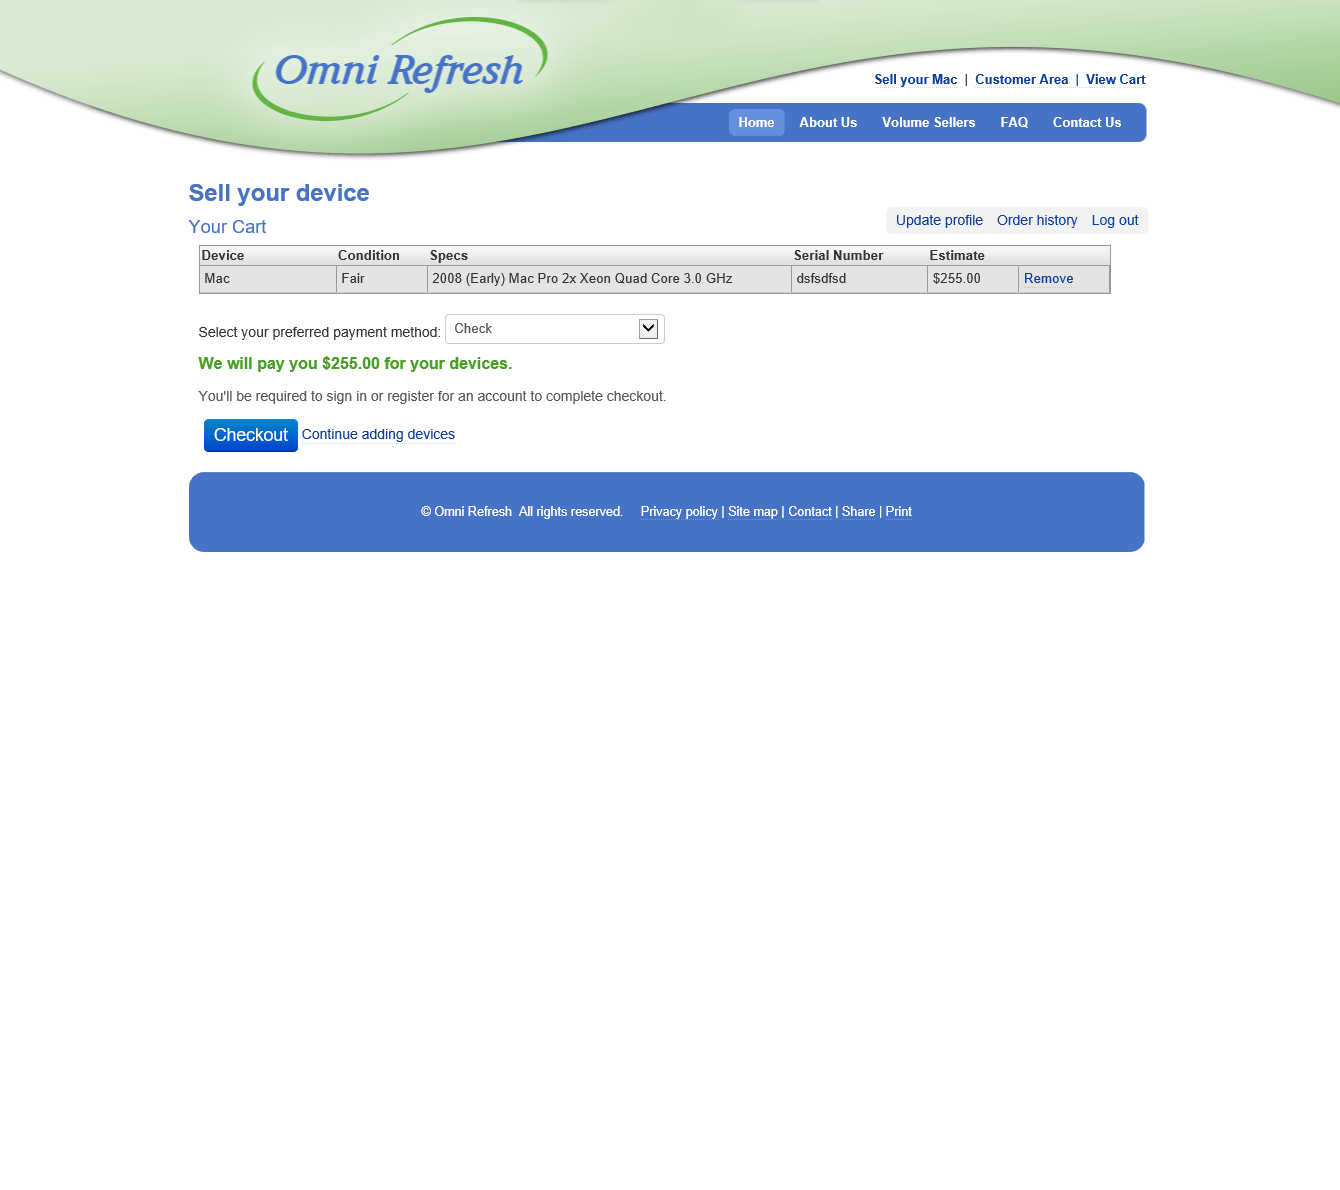
Task: Open the Privacy policy footer link
Action: coord(679,512)
